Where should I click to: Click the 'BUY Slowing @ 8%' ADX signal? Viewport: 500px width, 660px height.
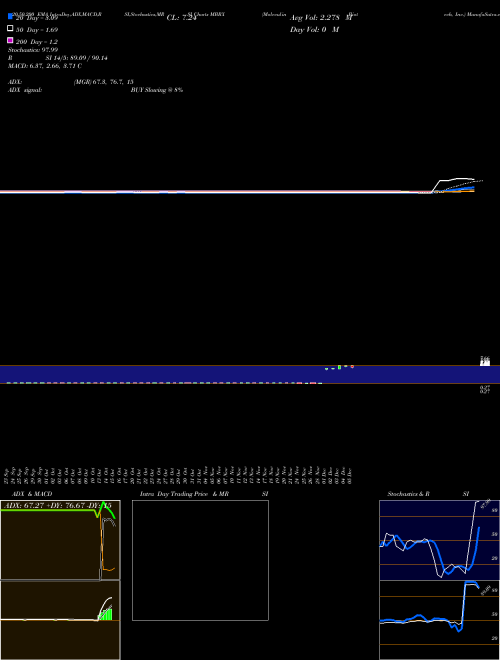click(157, 90)
